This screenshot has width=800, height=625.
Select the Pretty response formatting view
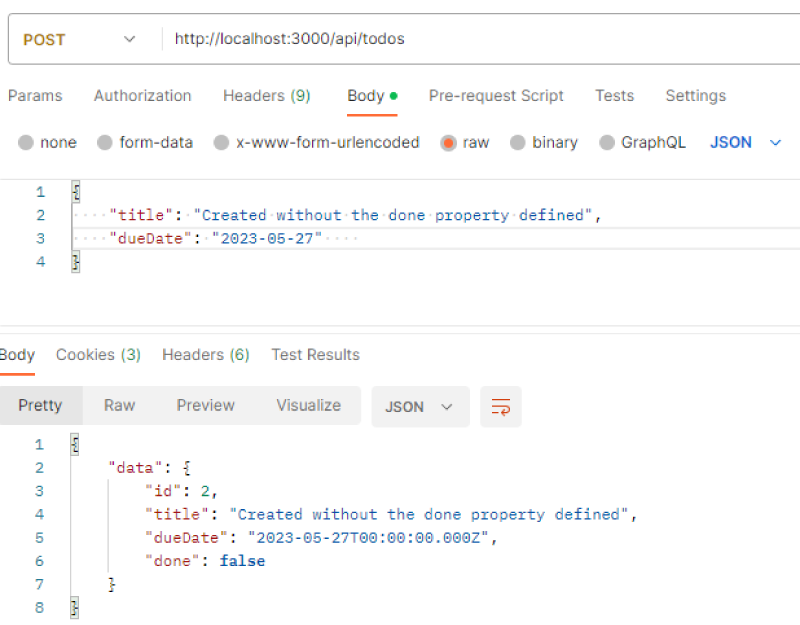[41, 405]
